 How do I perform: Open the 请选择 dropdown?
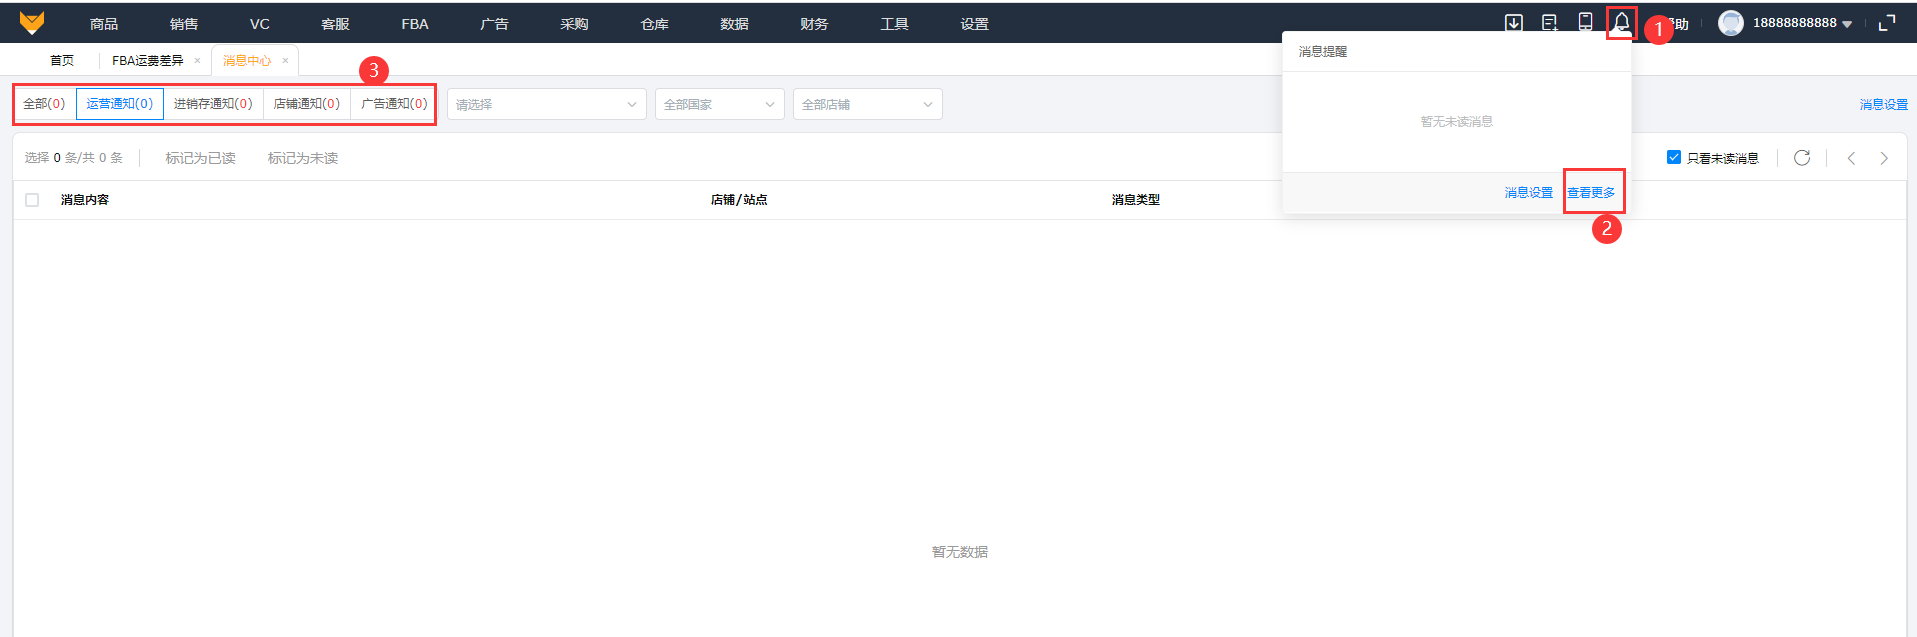pyautogui.click(x=546, y=104)
